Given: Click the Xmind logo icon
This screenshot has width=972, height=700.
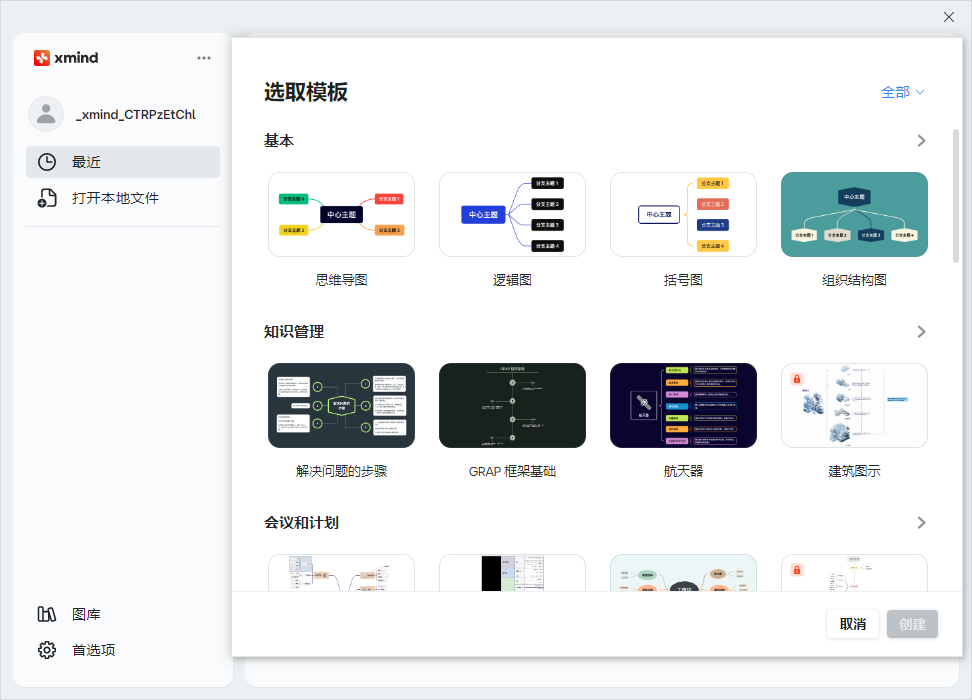Looking at the screenshot, I should coord(42,58).
